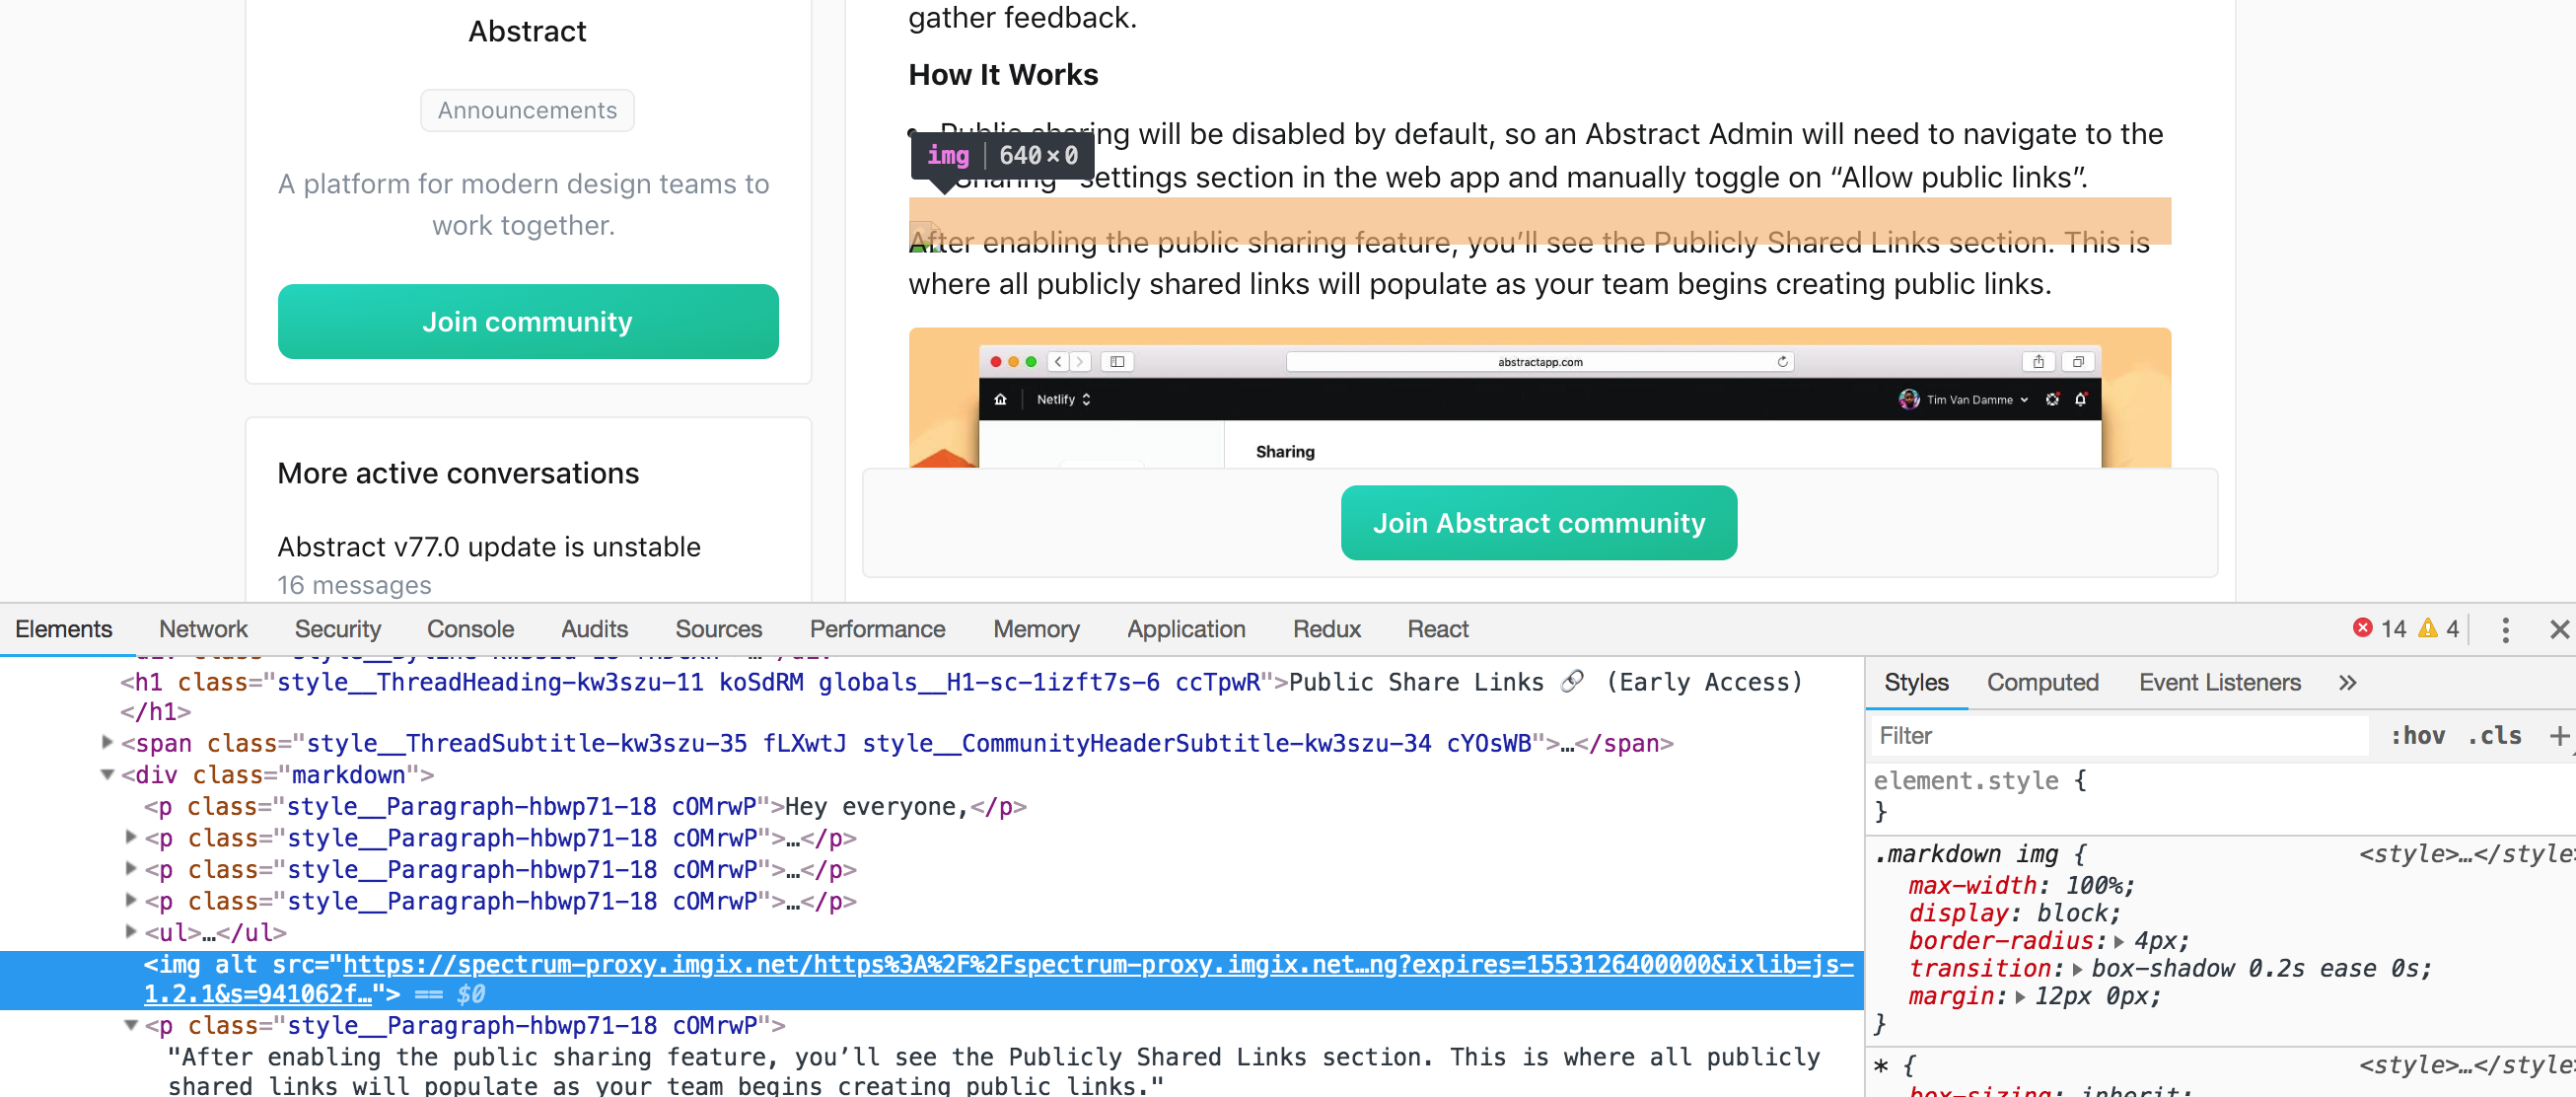Open the React tab
The height and width of the screenshot is (1097, 2576).
pyautogui.click(x=1438, y=629)
